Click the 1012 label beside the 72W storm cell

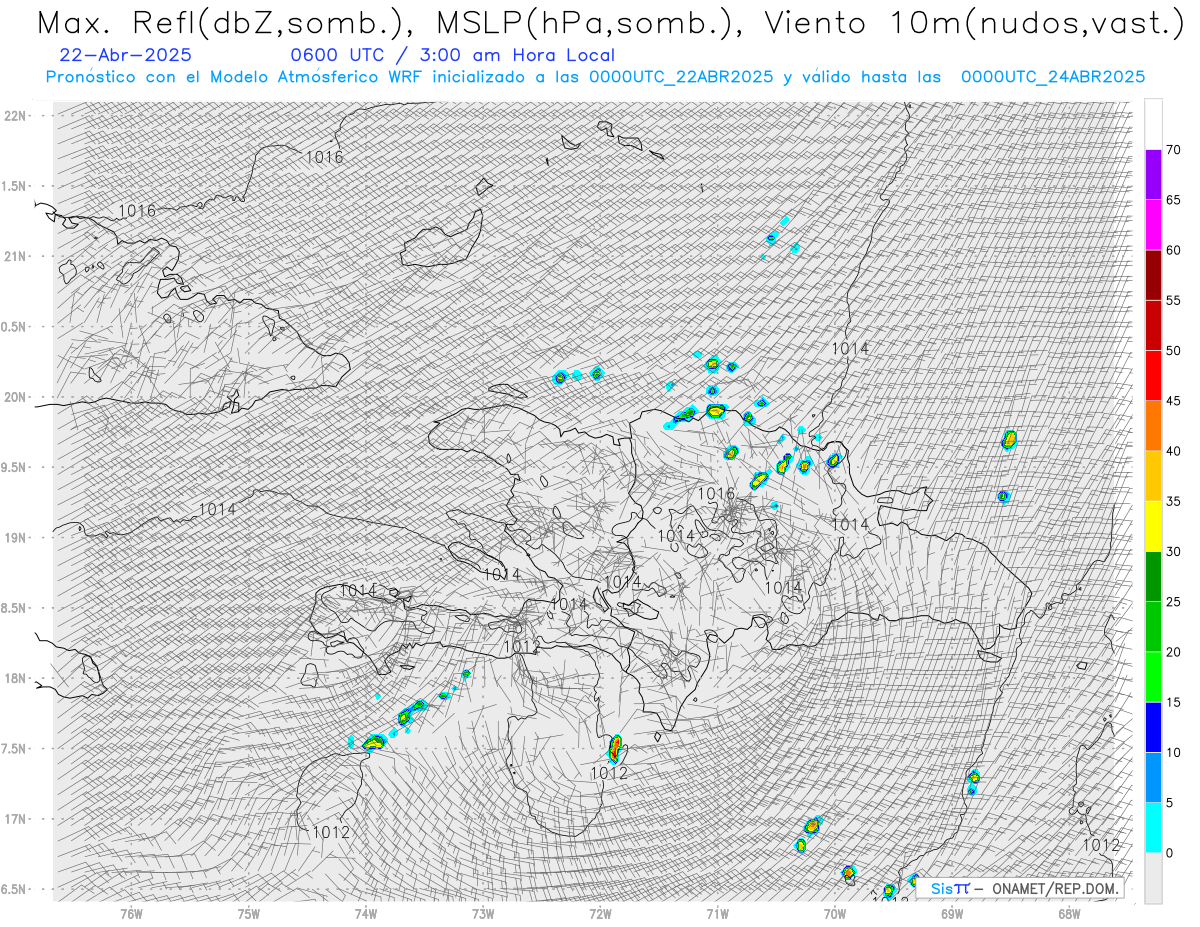click(608, 773)
